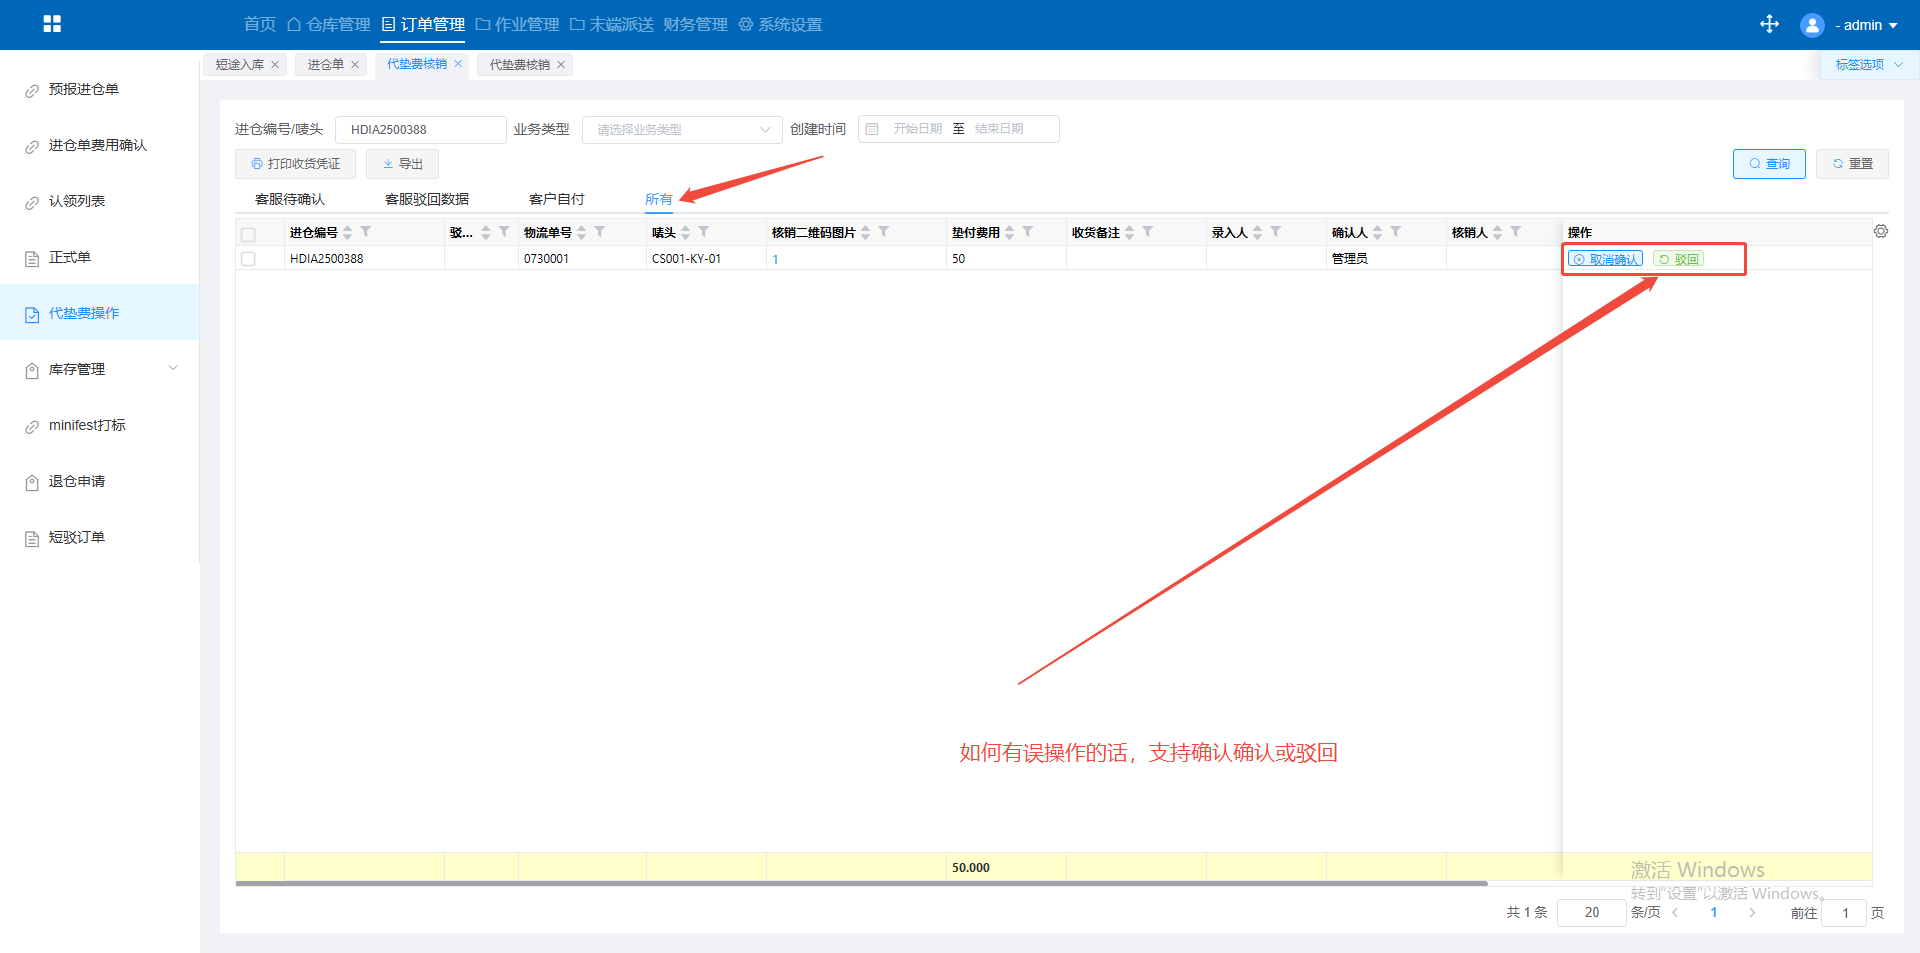Open the 业务类型 dropdown

(x=681, y=129)
